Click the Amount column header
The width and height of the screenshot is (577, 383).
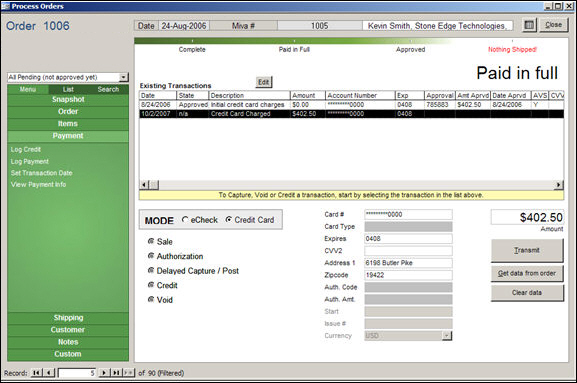click(x=307, y=96)
